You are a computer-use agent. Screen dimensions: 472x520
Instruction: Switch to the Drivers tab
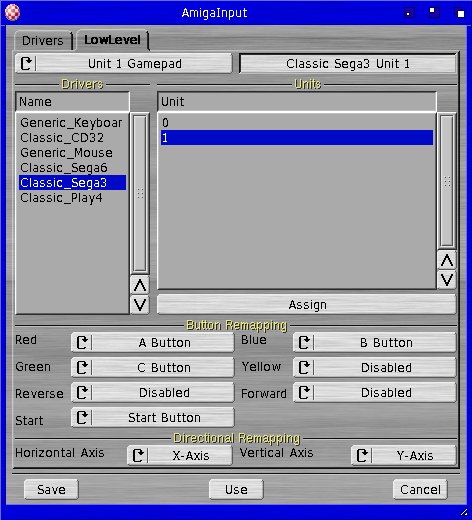click(43, 41)
